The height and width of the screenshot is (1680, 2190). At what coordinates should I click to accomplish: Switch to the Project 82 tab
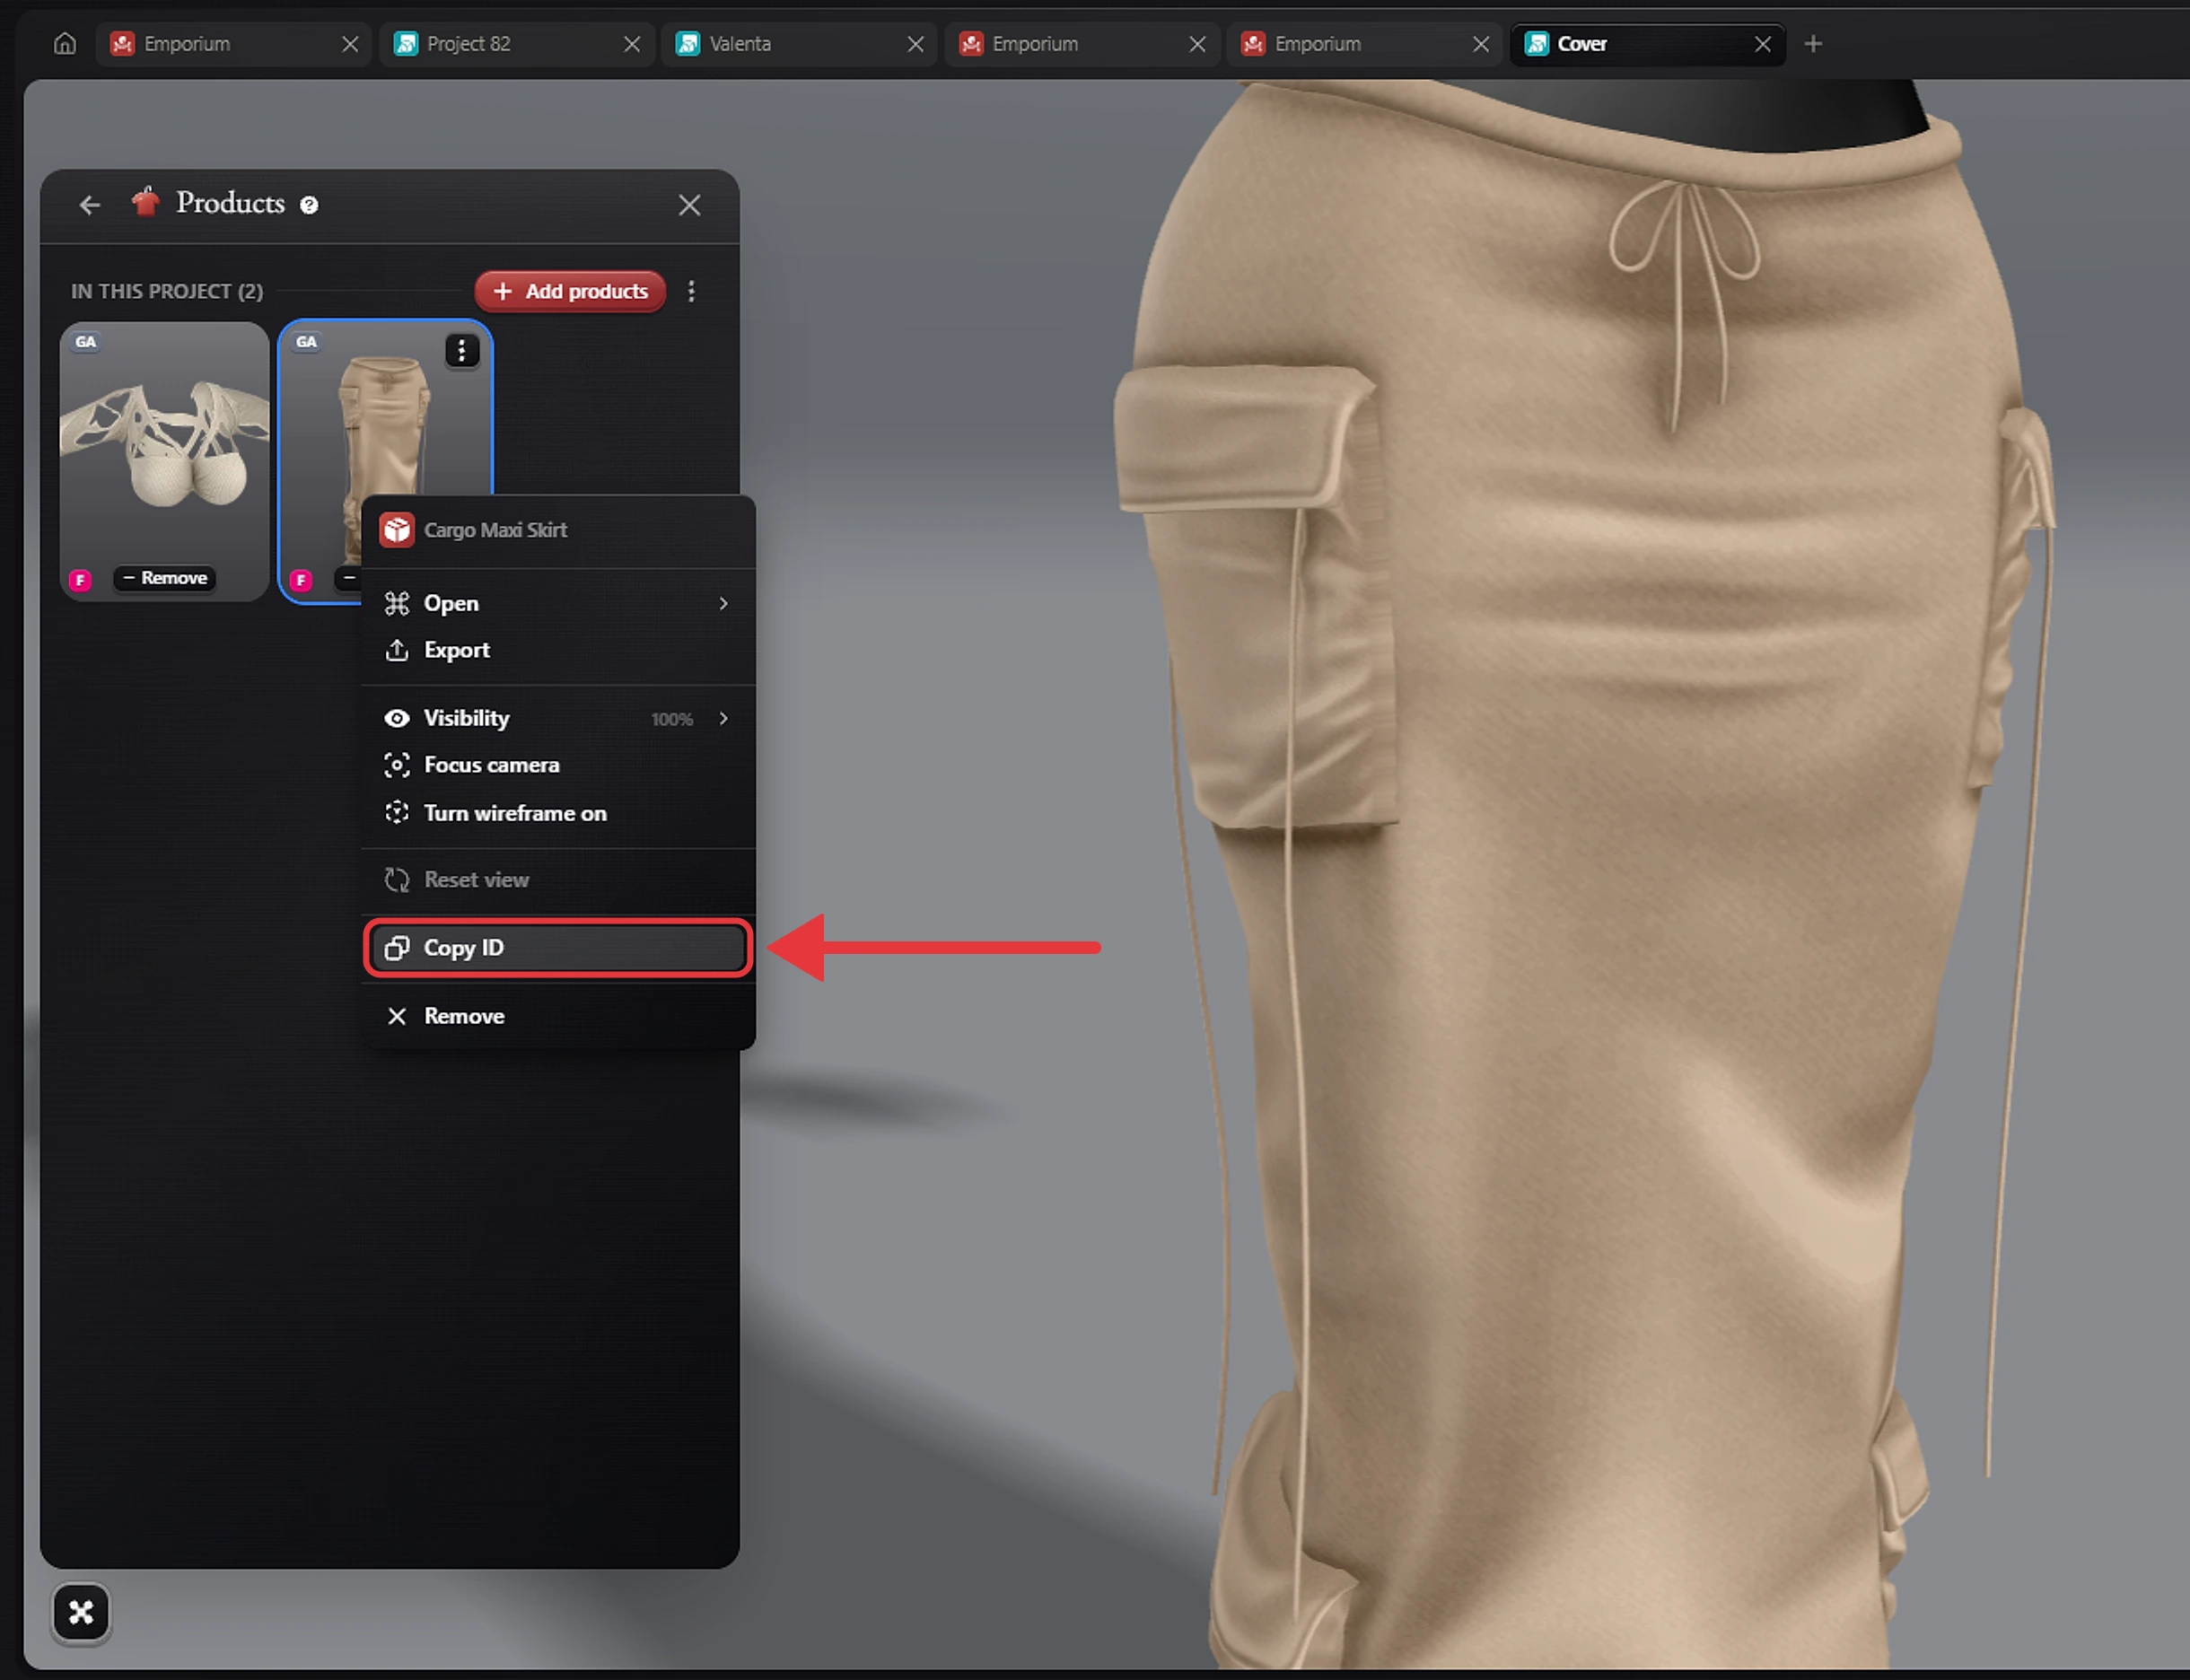tap(516, 44)
